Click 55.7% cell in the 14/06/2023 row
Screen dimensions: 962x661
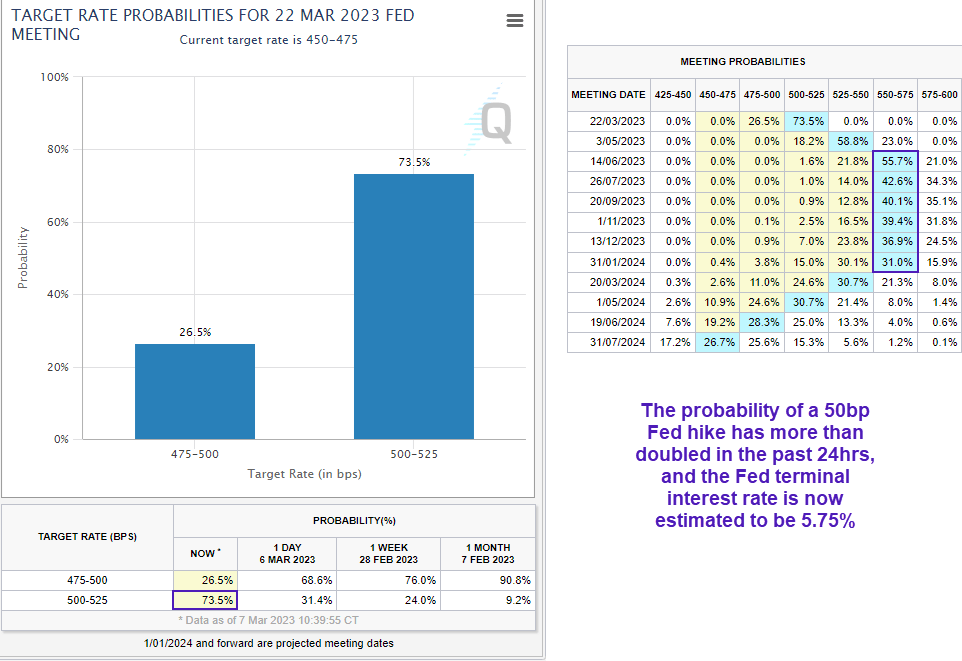pos(895,161)
